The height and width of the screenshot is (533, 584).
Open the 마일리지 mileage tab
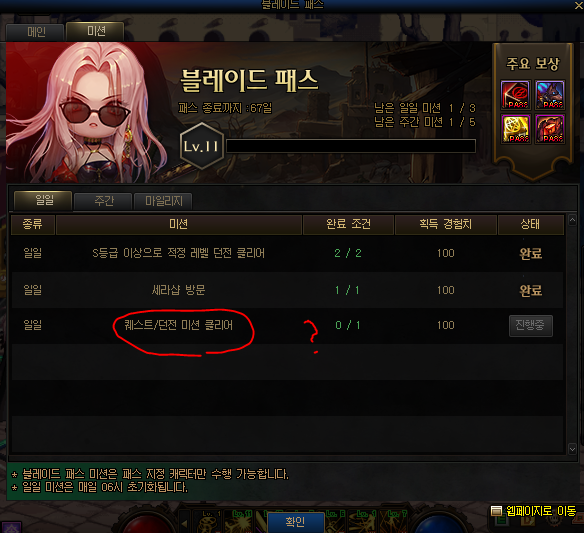click(x=163, y=201)
